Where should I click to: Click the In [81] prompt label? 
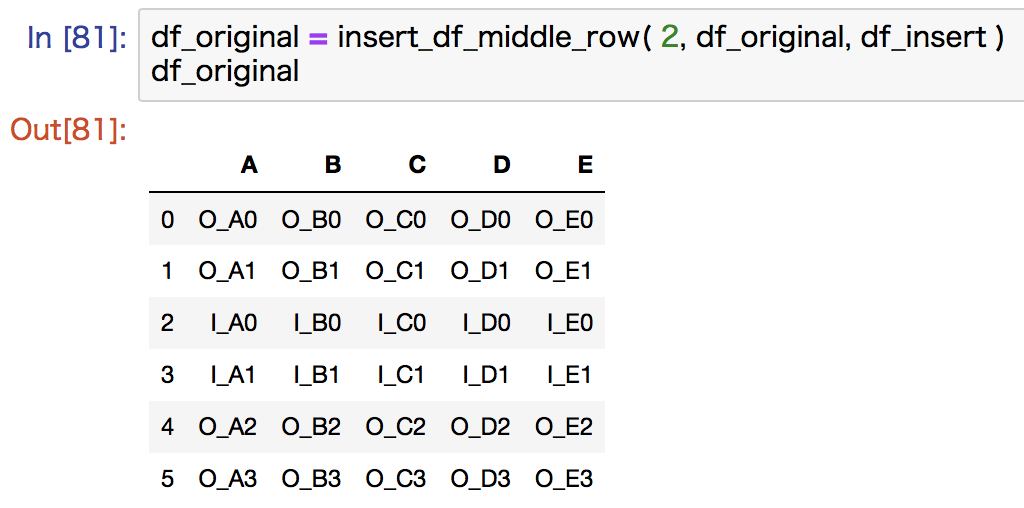pos(77,39)
